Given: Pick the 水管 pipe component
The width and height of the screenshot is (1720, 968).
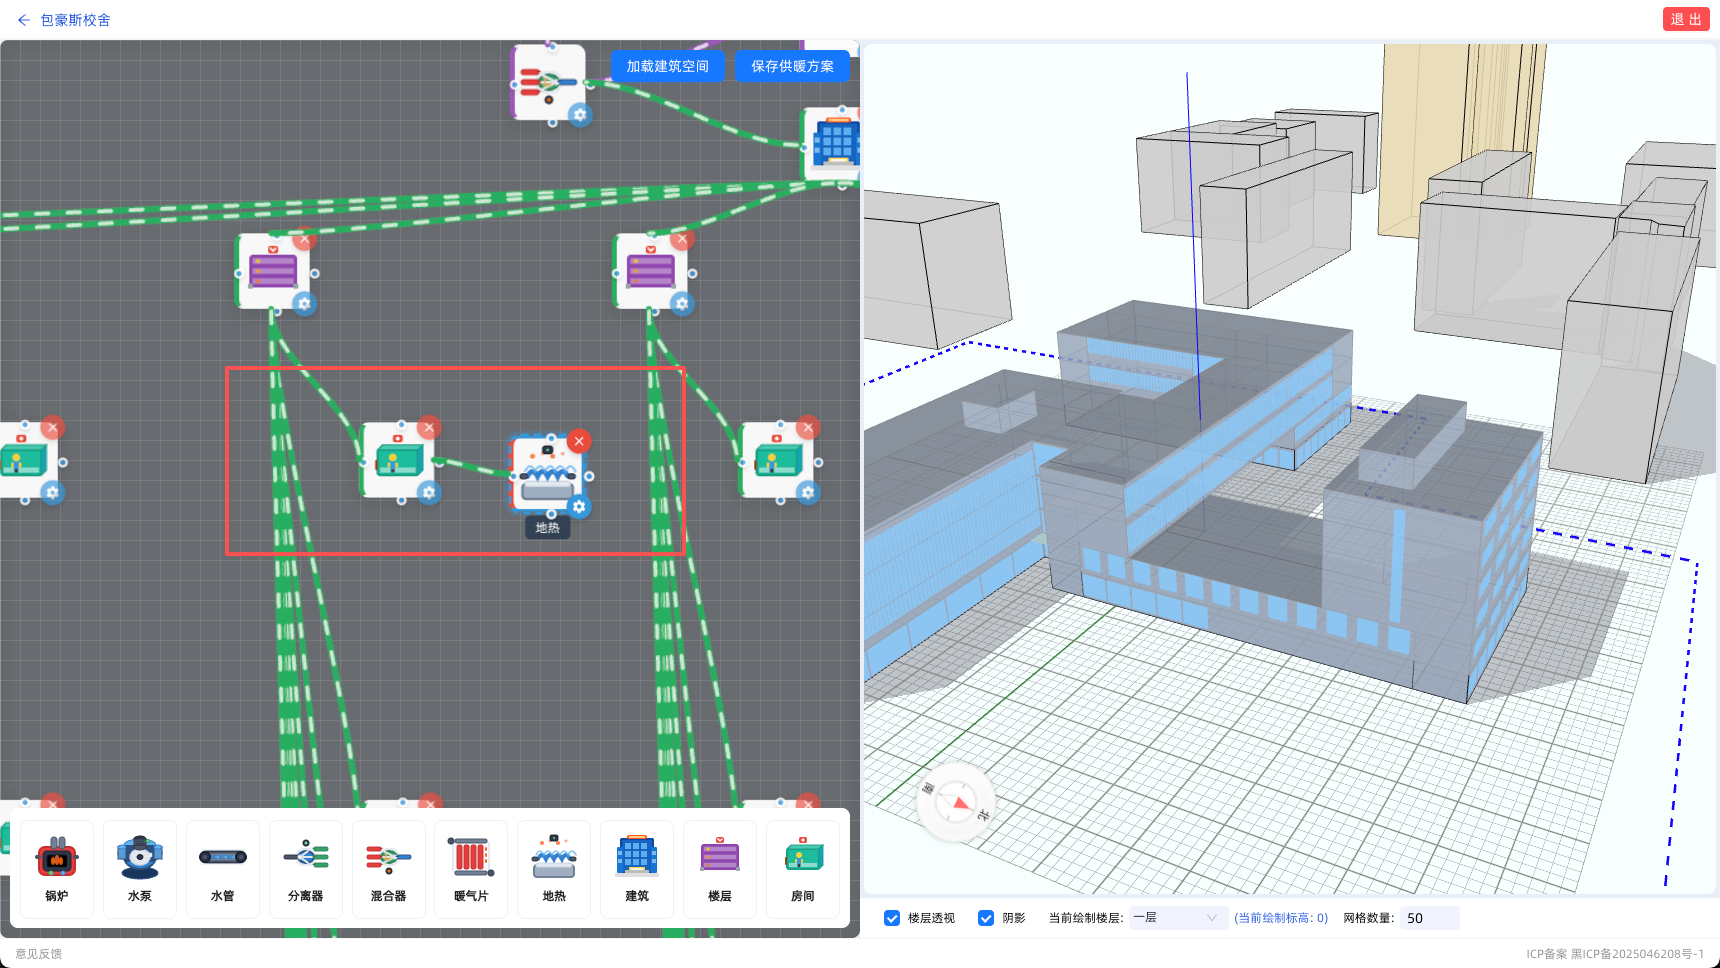Looking at the screenshot, I should click(223, 869).
